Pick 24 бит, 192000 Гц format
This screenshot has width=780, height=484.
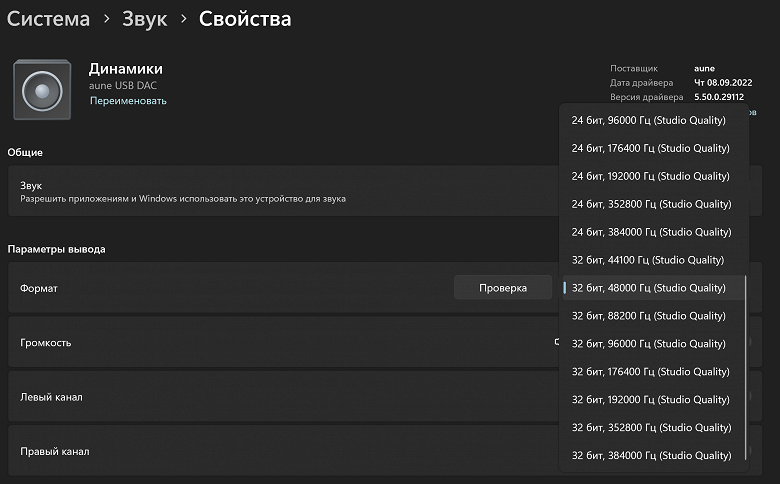(x=650, y=176)
